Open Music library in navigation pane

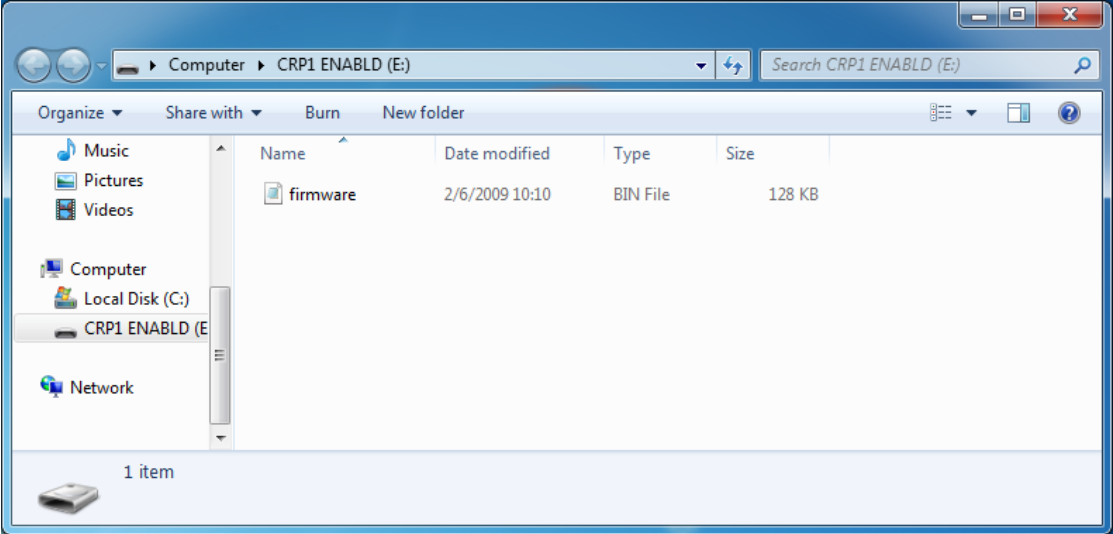tap(106, 151)
